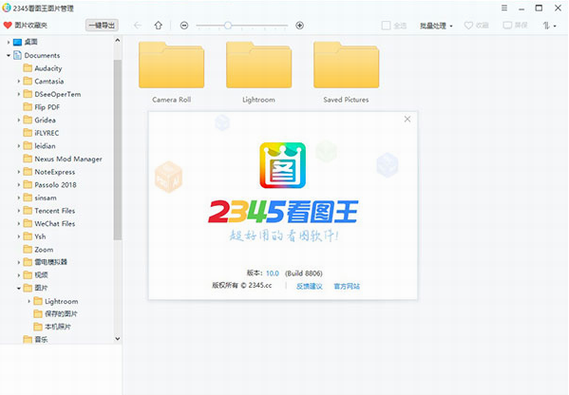The width and height of the screenshot is (569, 395).
Task: Select Ysh in the folder tree
Action: click(40, 236)
